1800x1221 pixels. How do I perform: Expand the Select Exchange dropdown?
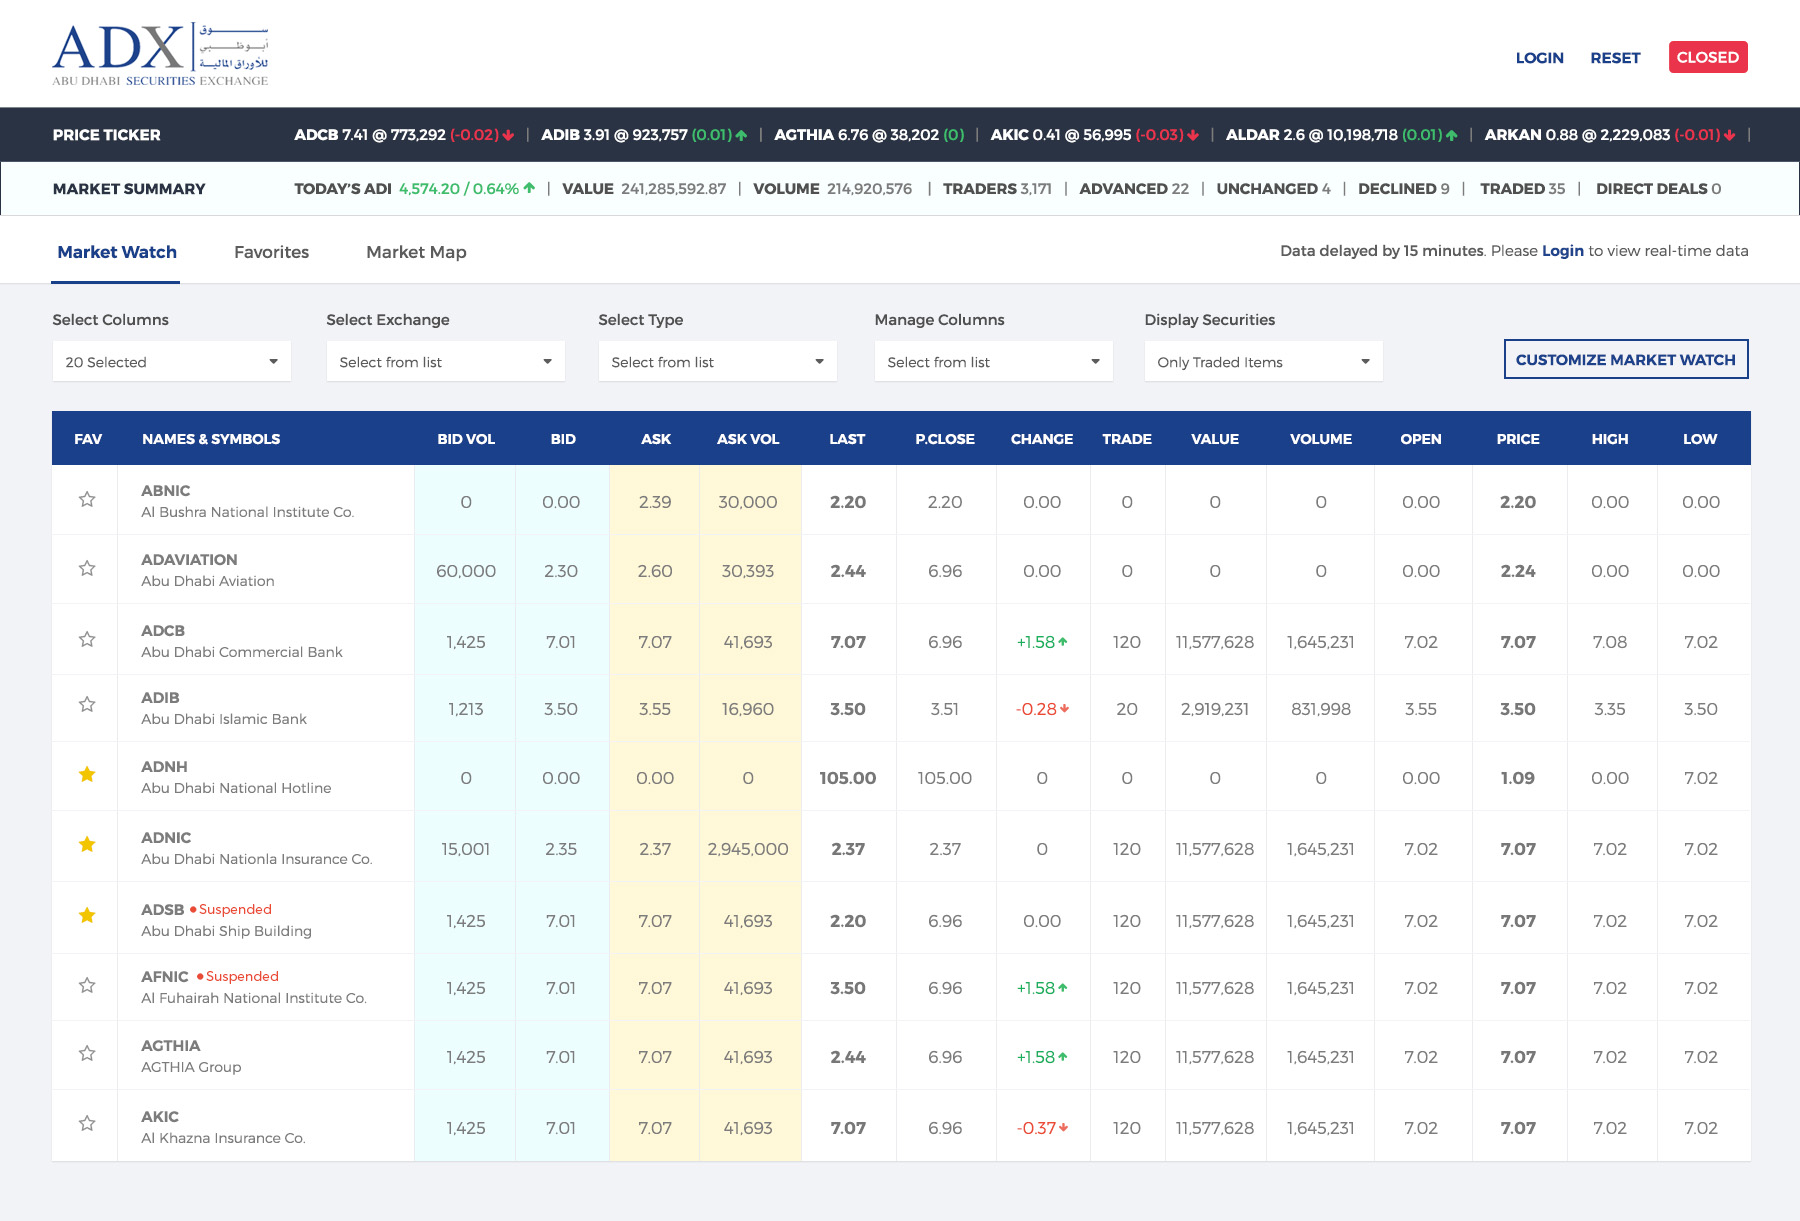pos(445,362)
